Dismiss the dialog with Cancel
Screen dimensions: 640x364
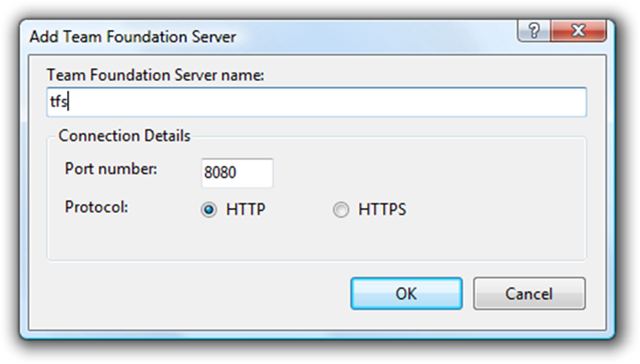click(x=529, y=293)
